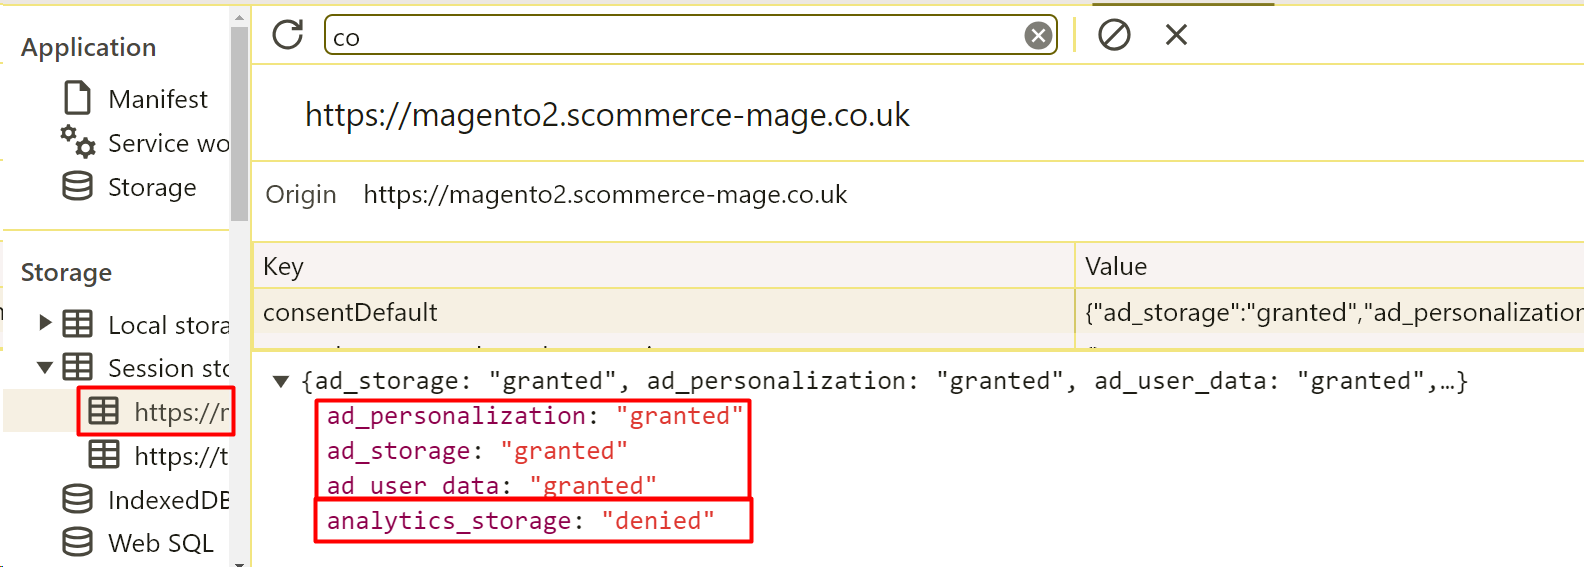Click the Web SQL database icon
Viewport: 1584px width, 567px height.
[x=78, y=542]
